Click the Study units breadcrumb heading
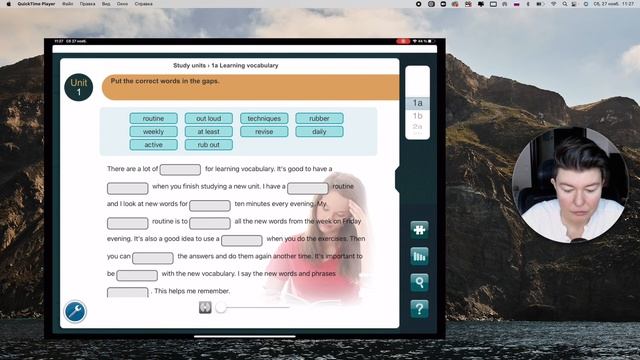The width and height of the screenshot is (640, 360). click(x=225, y=65)
